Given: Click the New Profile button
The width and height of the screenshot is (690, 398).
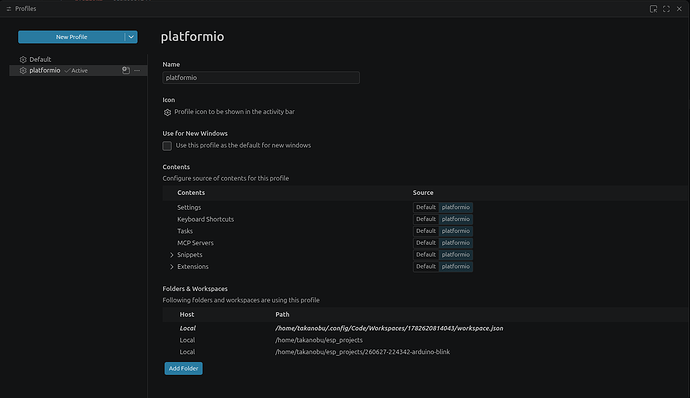Looking at the screenshot, I should (71, 37).
